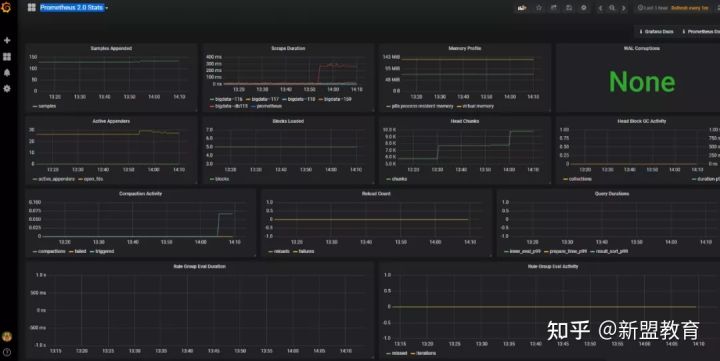The height and width of the screenshot is (361, 720).
Task: Open Head Block GC Activity title menu
Action: tap(641, 121)
